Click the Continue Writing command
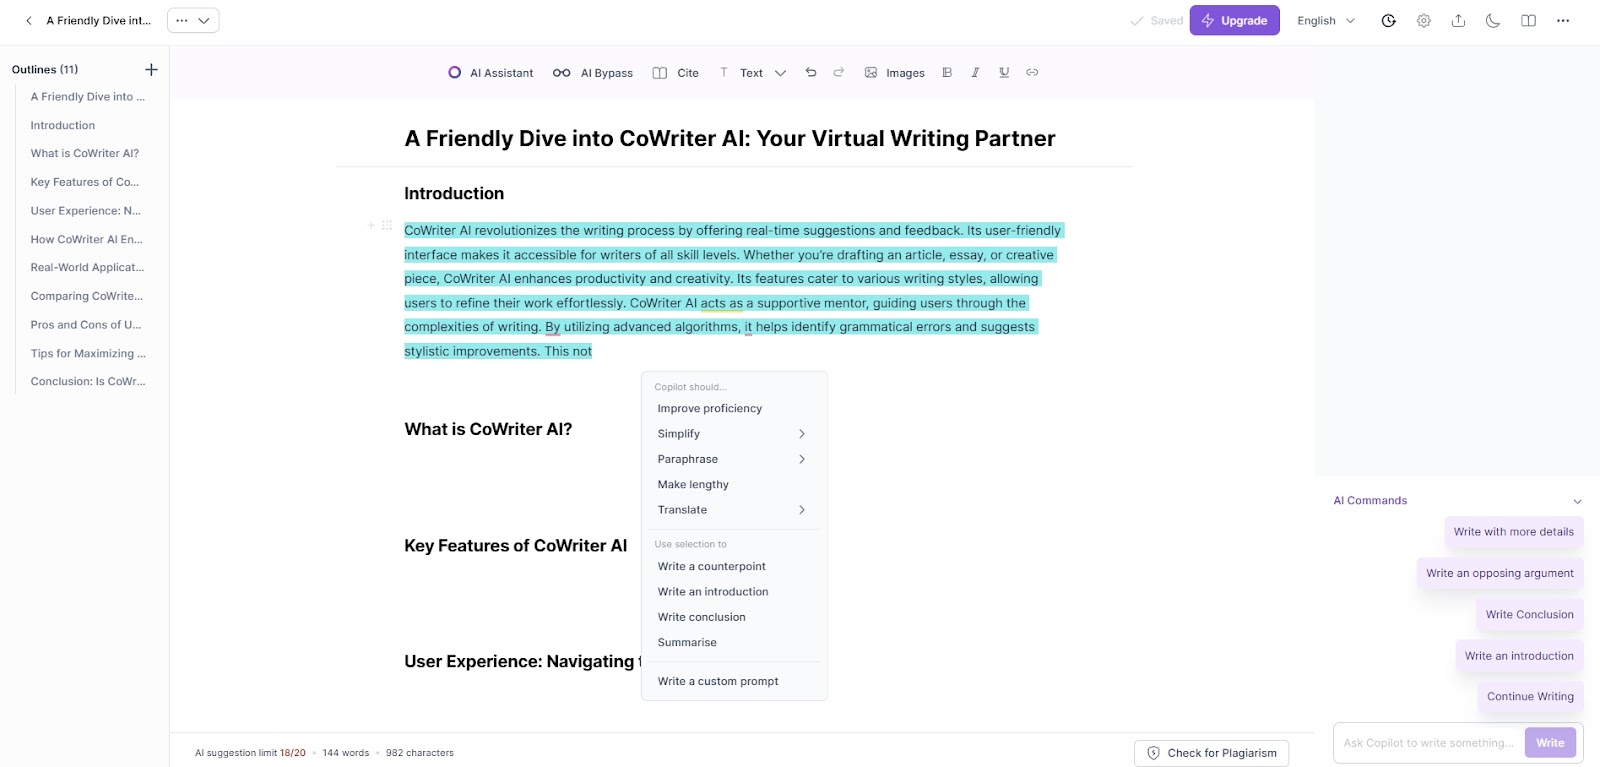The height and width of the screenshot is (767, 1600). pyautogui.click(x=1530, y=697)
